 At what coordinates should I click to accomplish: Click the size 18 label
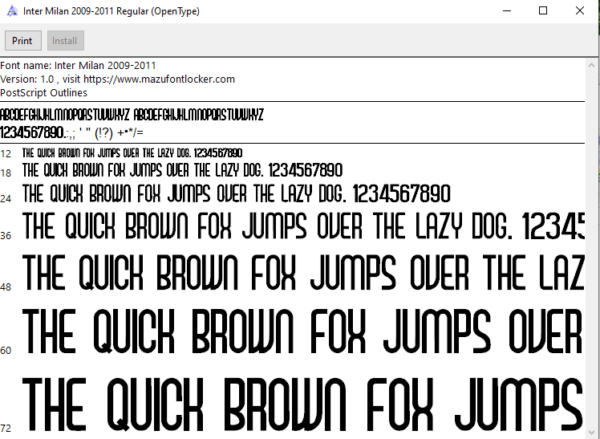[6, 173]
